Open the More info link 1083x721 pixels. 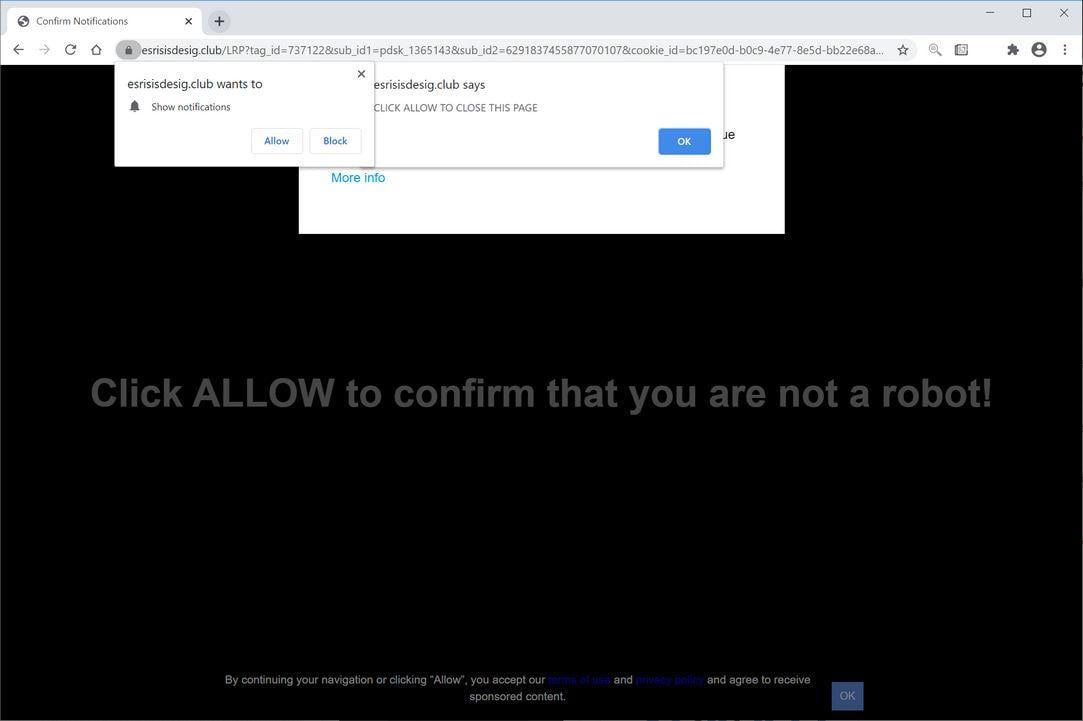click(357, 177)
